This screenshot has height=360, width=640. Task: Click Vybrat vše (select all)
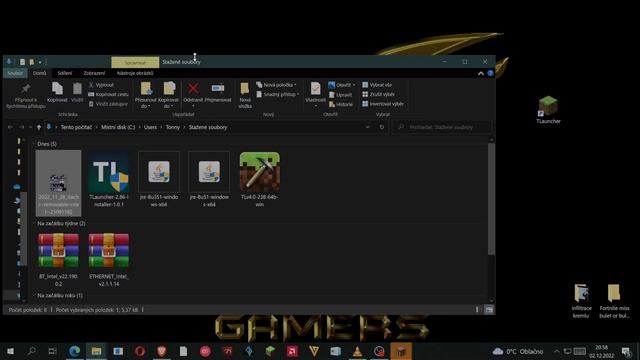(377, 85)
